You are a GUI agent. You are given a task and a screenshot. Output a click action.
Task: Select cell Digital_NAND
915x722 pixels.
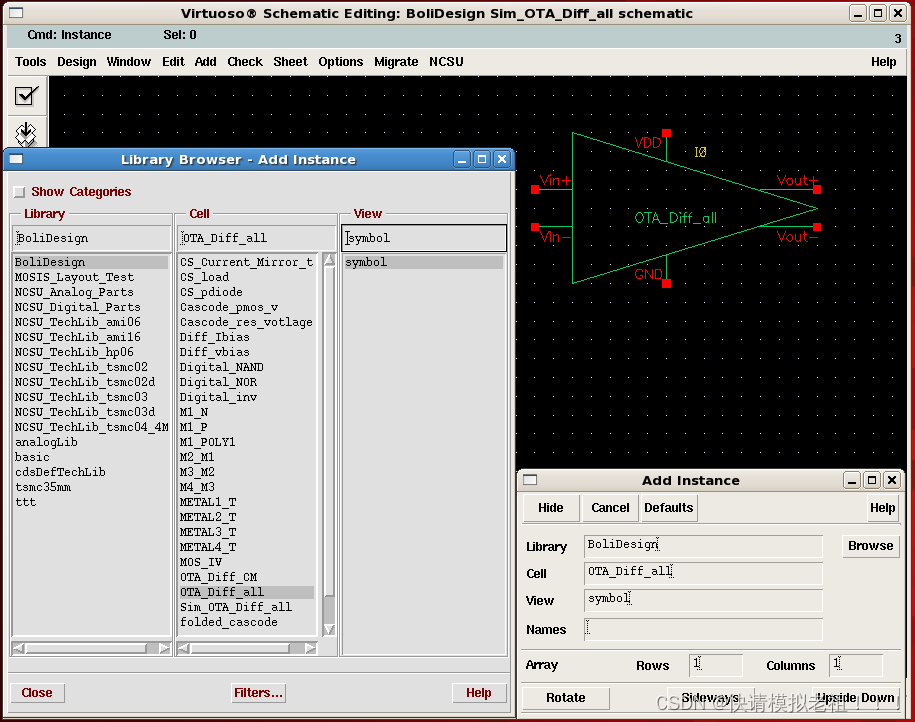pos(222,367)
